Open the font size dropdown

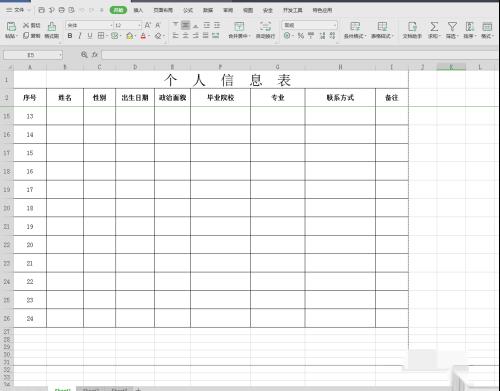pyautogui.click(x=139, y=25)
